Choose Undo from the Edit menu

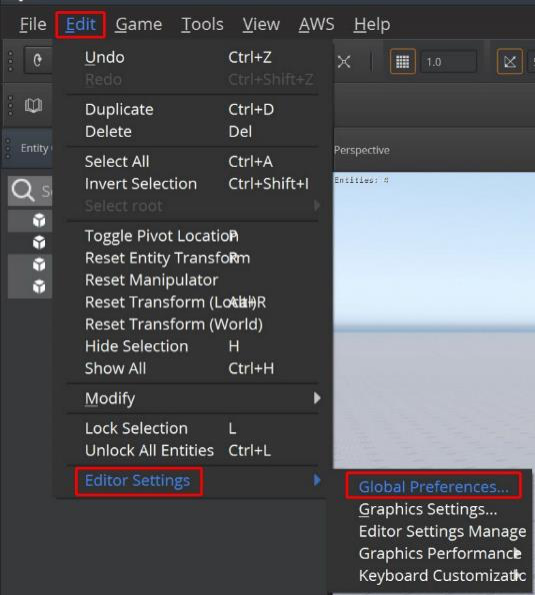194,58
